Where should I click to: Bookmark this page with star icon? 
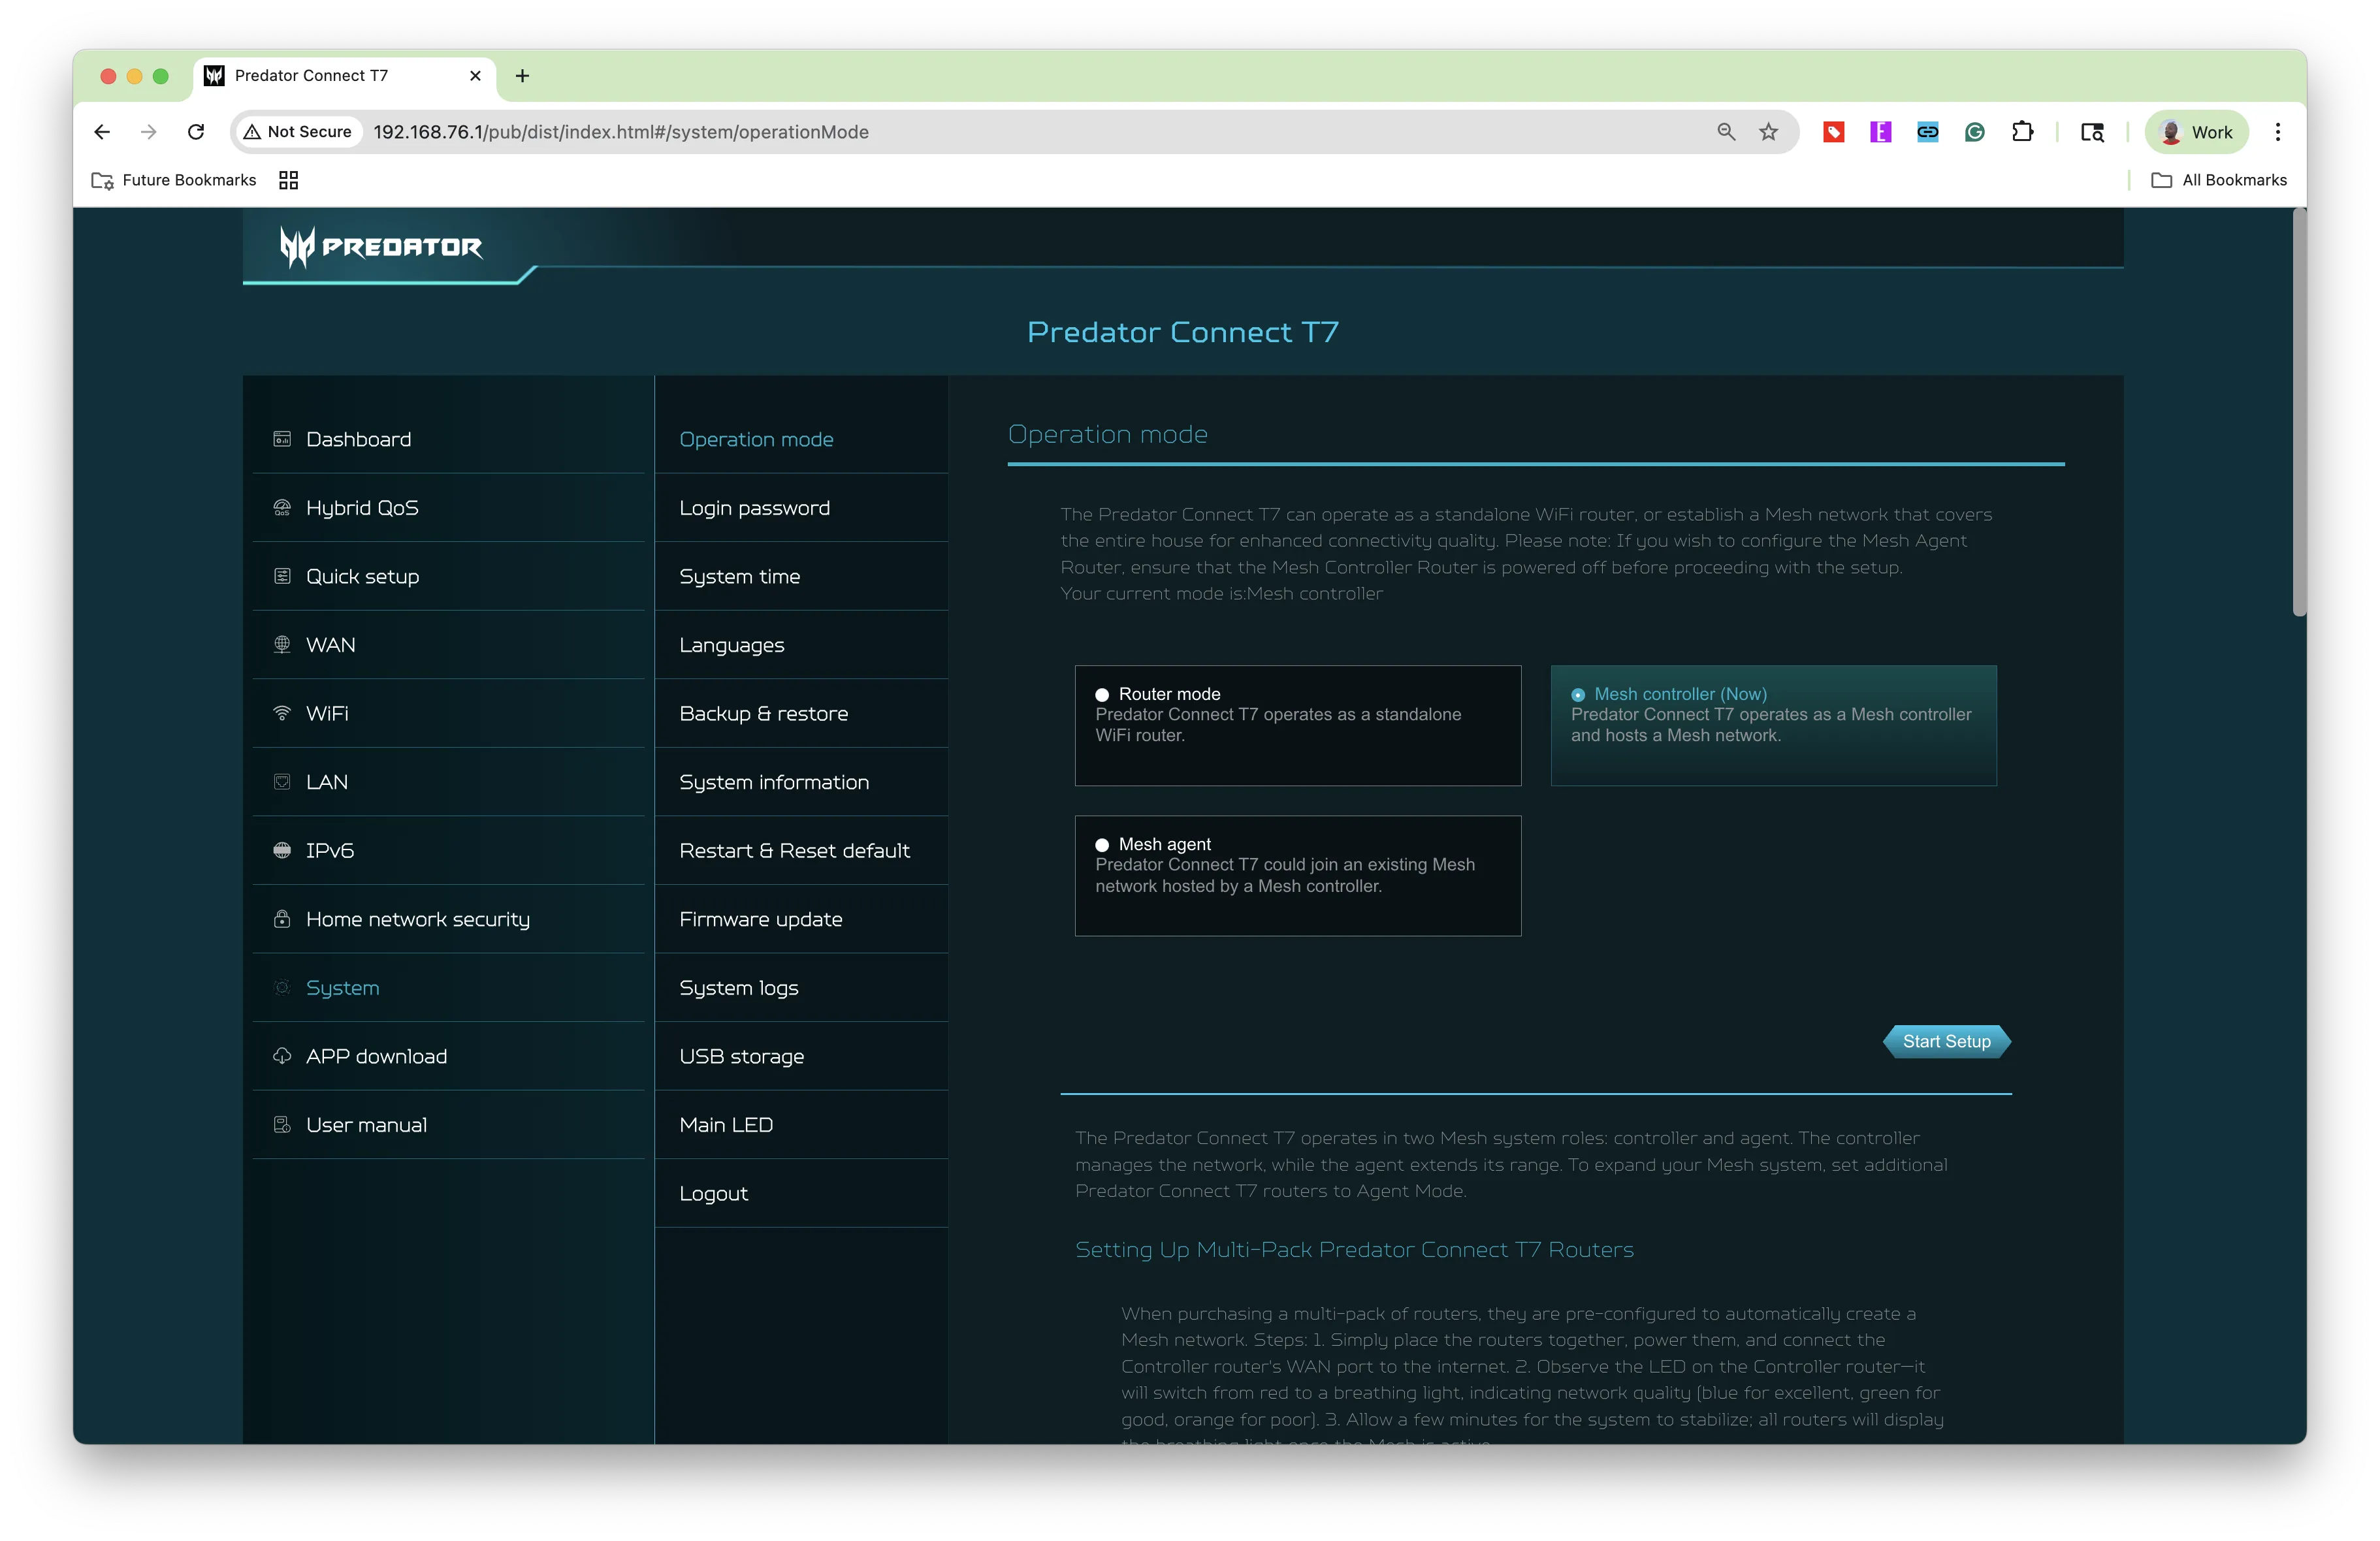click(1768, 132)
